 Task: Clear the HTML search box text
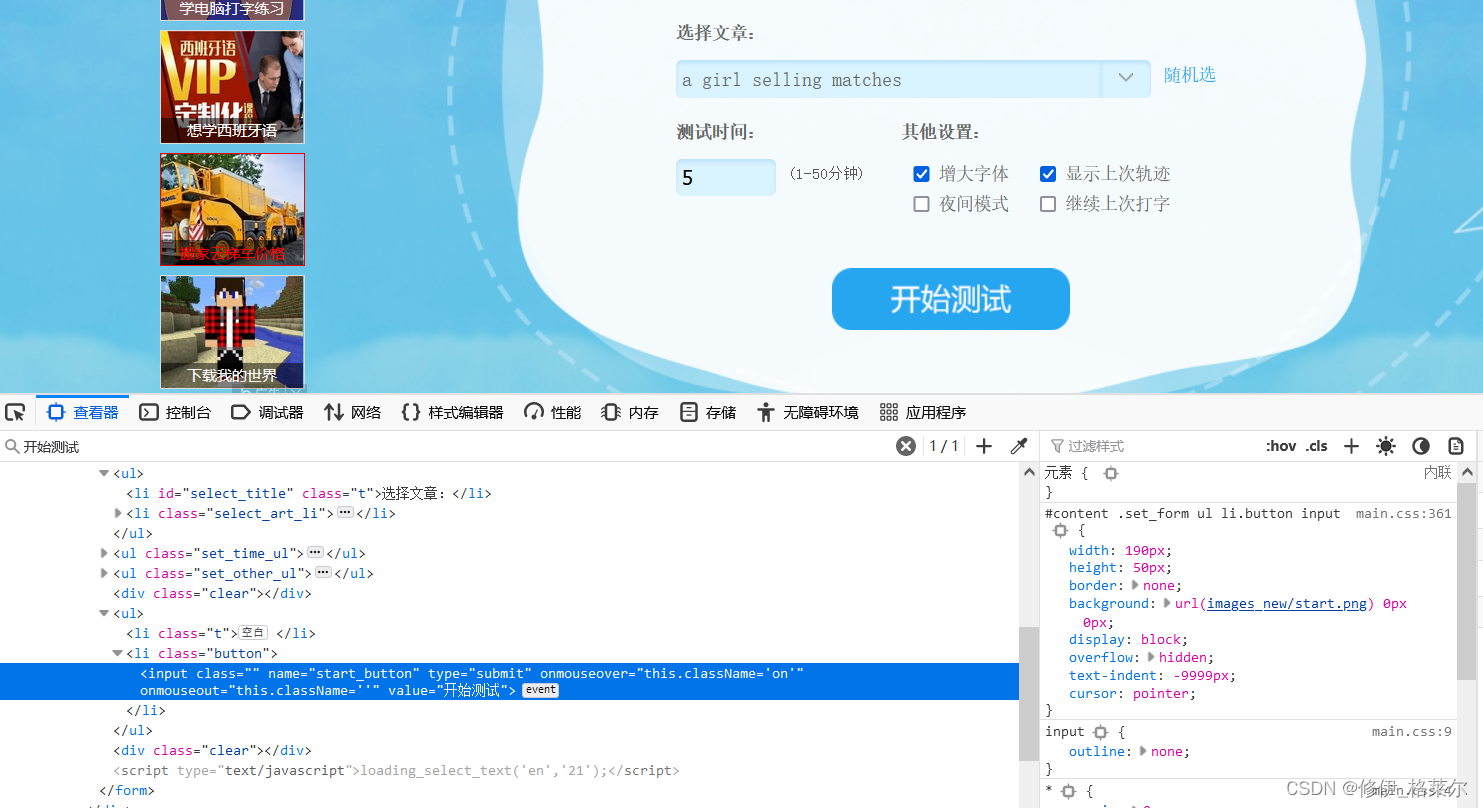pyautogui.click(x=906, y=446)
